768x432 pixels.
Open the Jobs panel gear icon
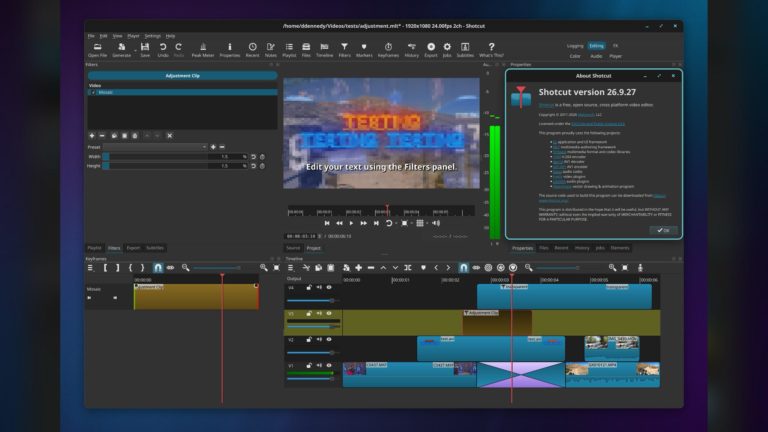coord(447,49)
